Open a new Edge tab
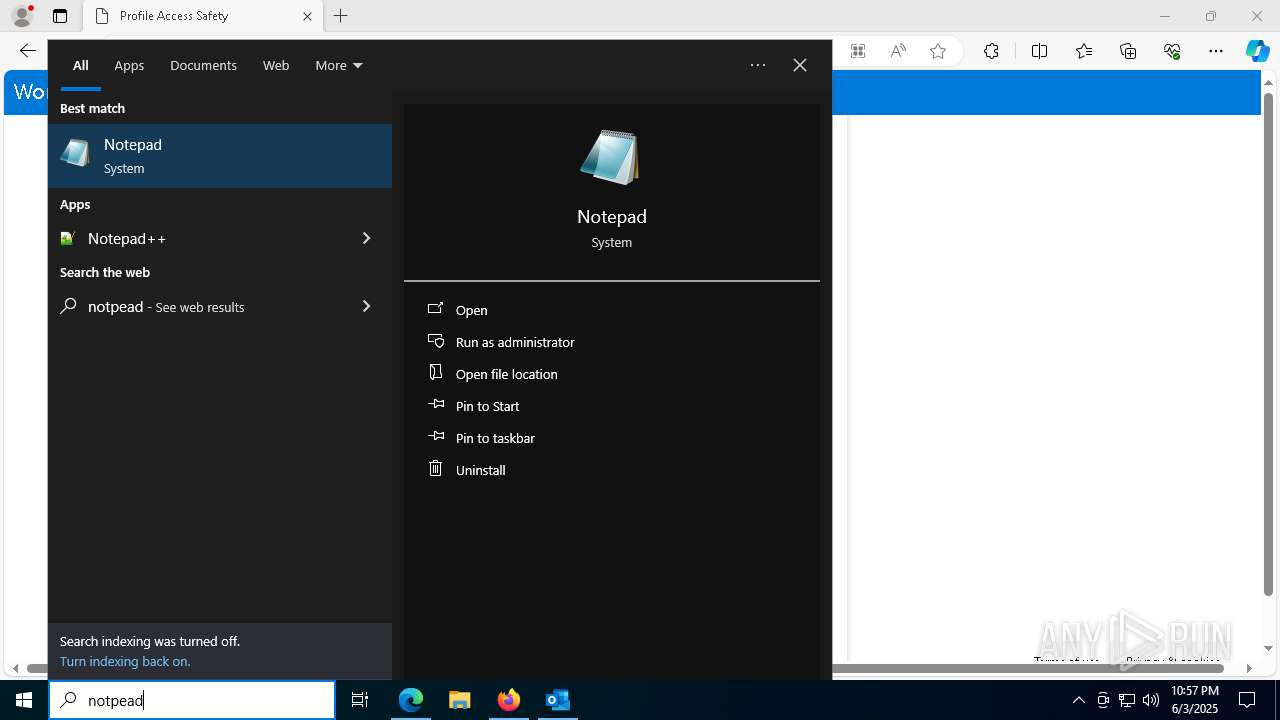Screen dimensions: 1280x720 pyautogui.click(x=341, y=16)
